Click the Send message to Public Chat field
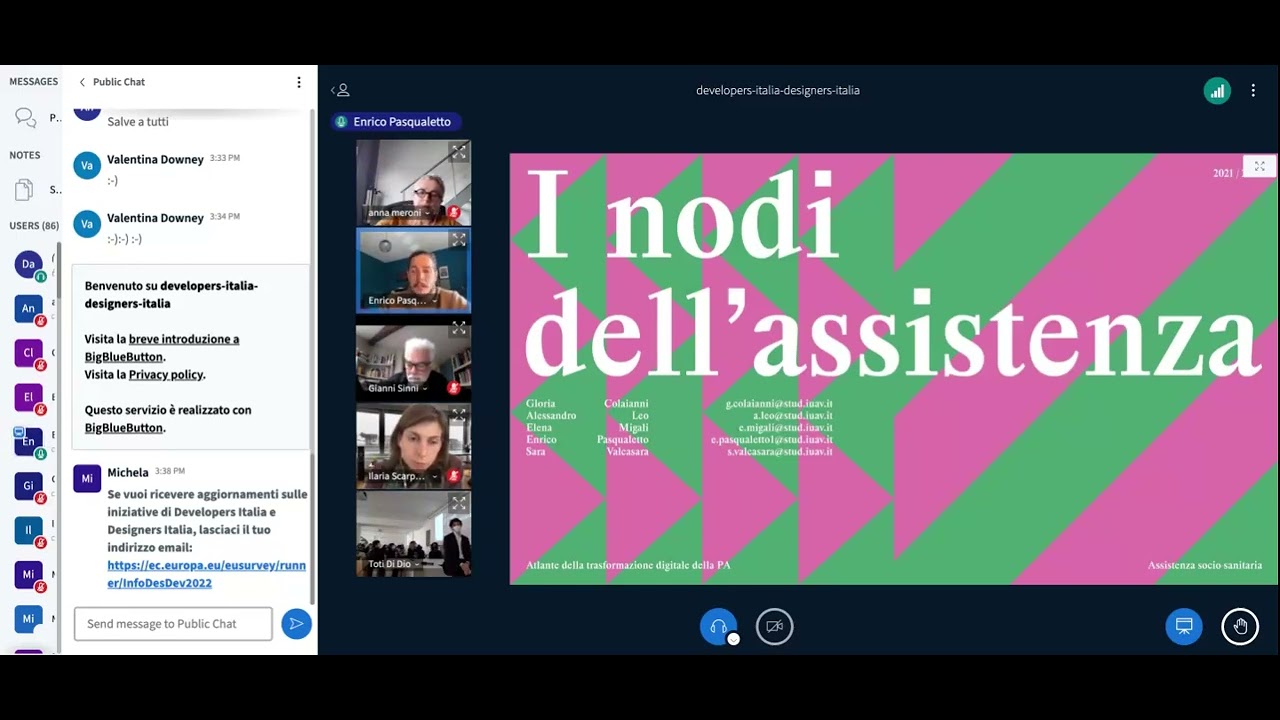The image size is (1280, 720). pyautogui.click(x=173, y=624)
